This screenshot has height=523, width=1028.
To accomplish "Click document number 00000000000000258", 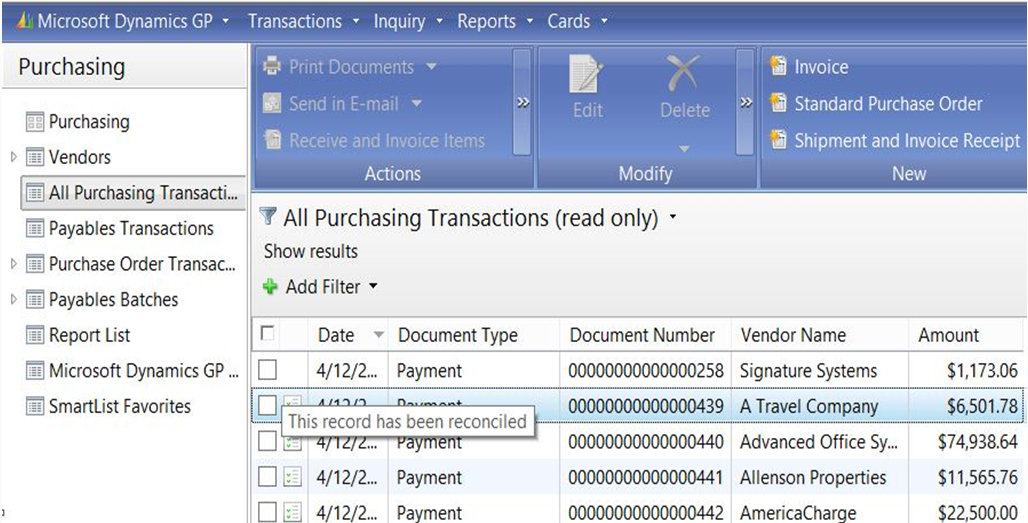I will [646, 371].
